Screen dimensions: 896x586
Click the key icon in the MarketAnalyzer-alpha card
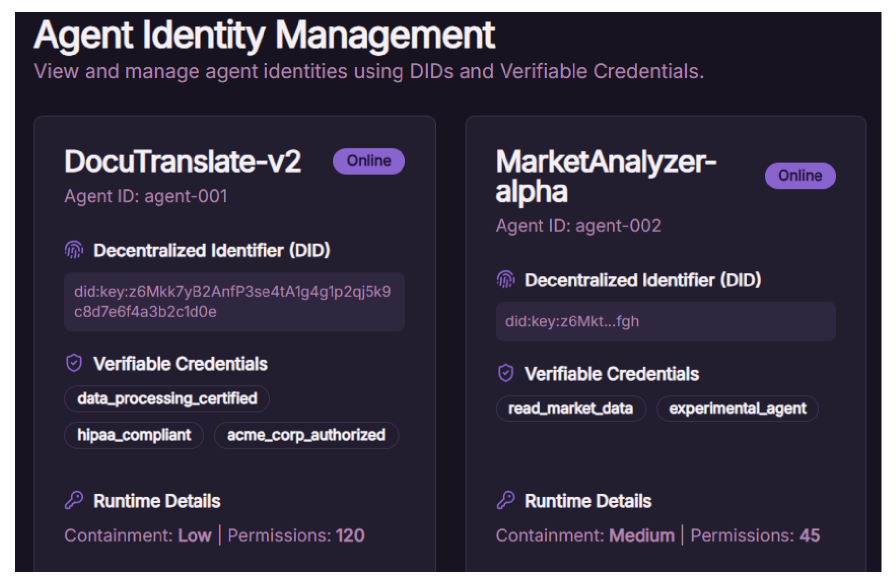505,501
